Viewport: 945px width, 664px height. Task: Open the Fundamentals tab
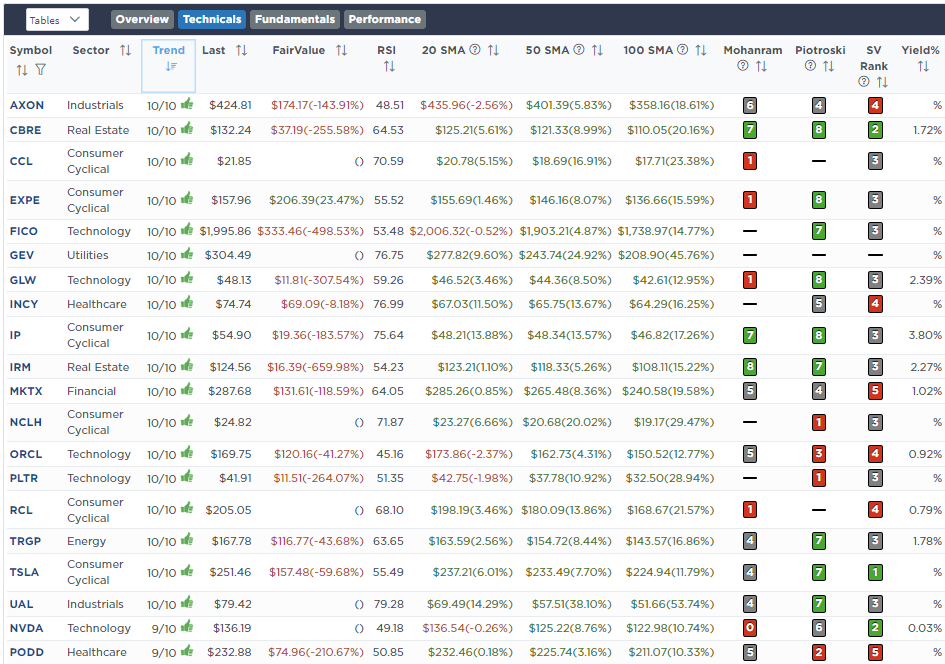pos(295,19)
